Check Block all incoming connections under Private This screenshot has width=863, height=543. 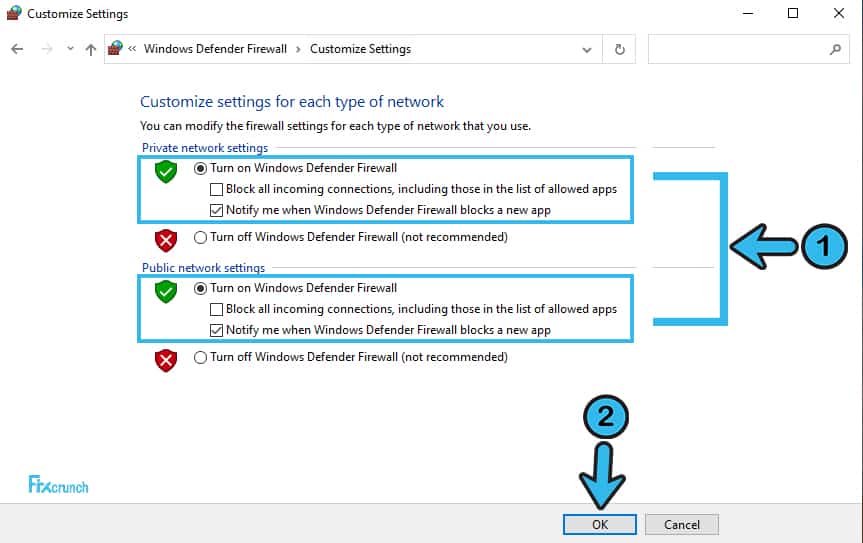pyautogui.click(x=216, y=189)
